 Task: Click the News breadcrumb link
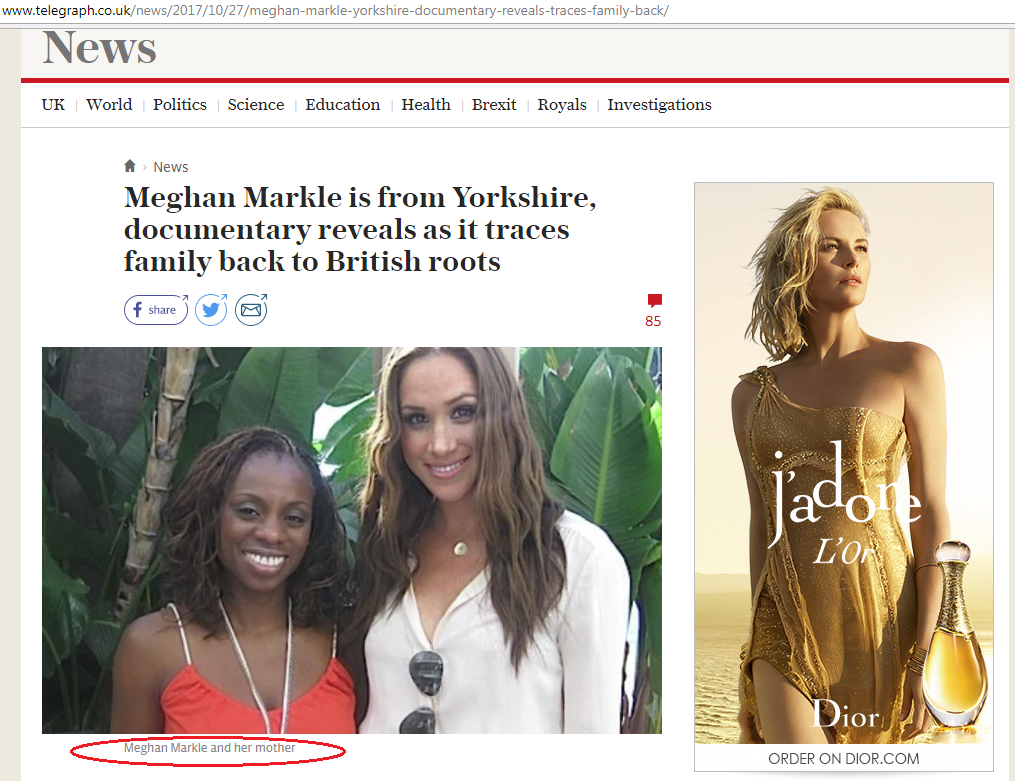point(171,167)
